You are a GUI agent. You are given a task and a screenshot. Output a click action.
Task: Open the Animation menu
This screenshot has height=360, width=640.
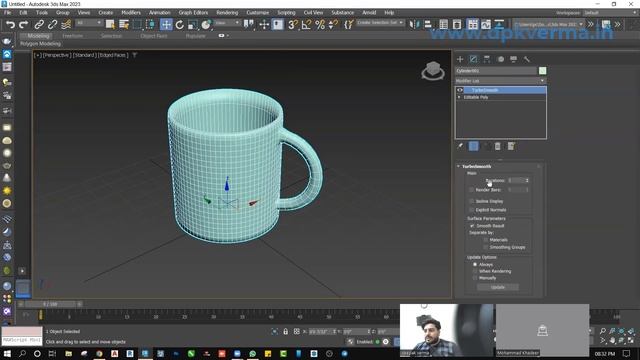tap(160, 13)
